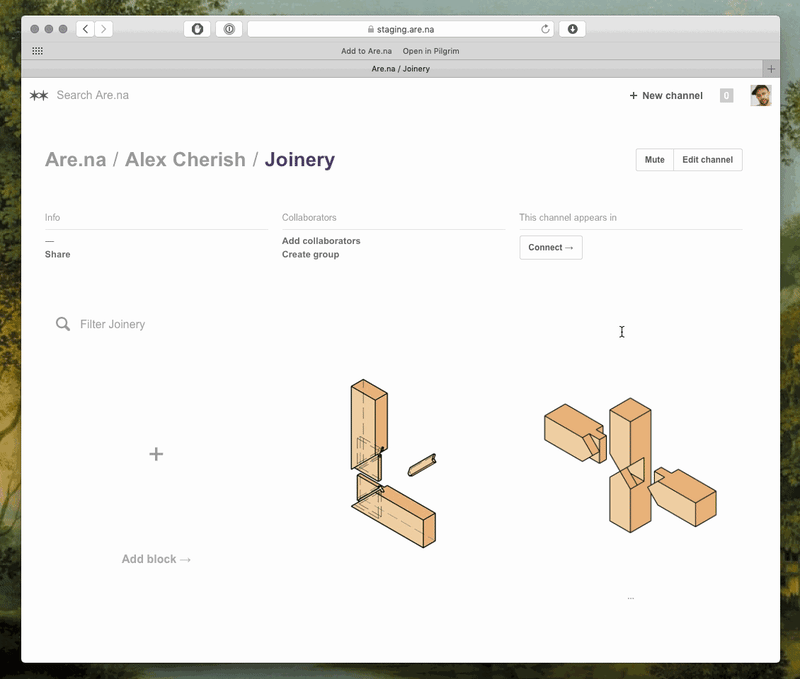The width and height of the screenshot is (800, 679).
Task: Click Create group
Action: [x=310, y=255]
